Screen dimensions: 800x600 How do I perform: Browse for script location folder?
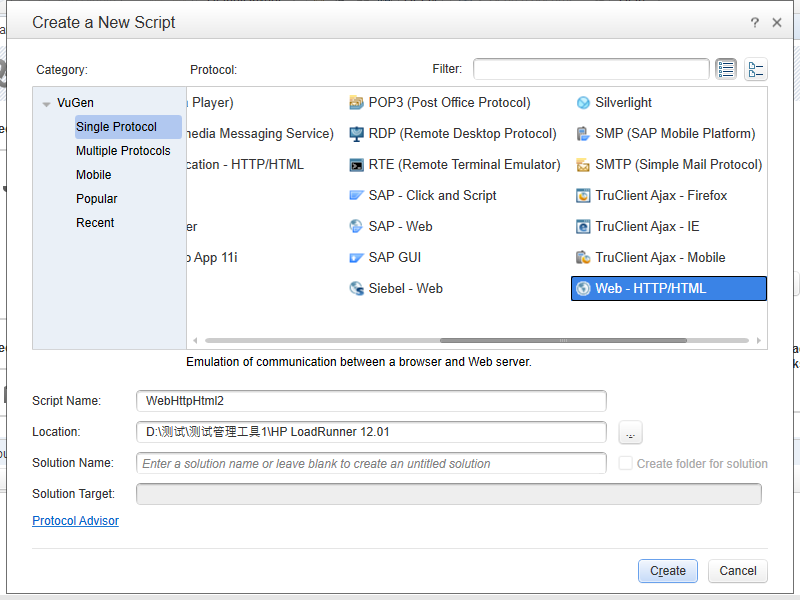point(630,433)
